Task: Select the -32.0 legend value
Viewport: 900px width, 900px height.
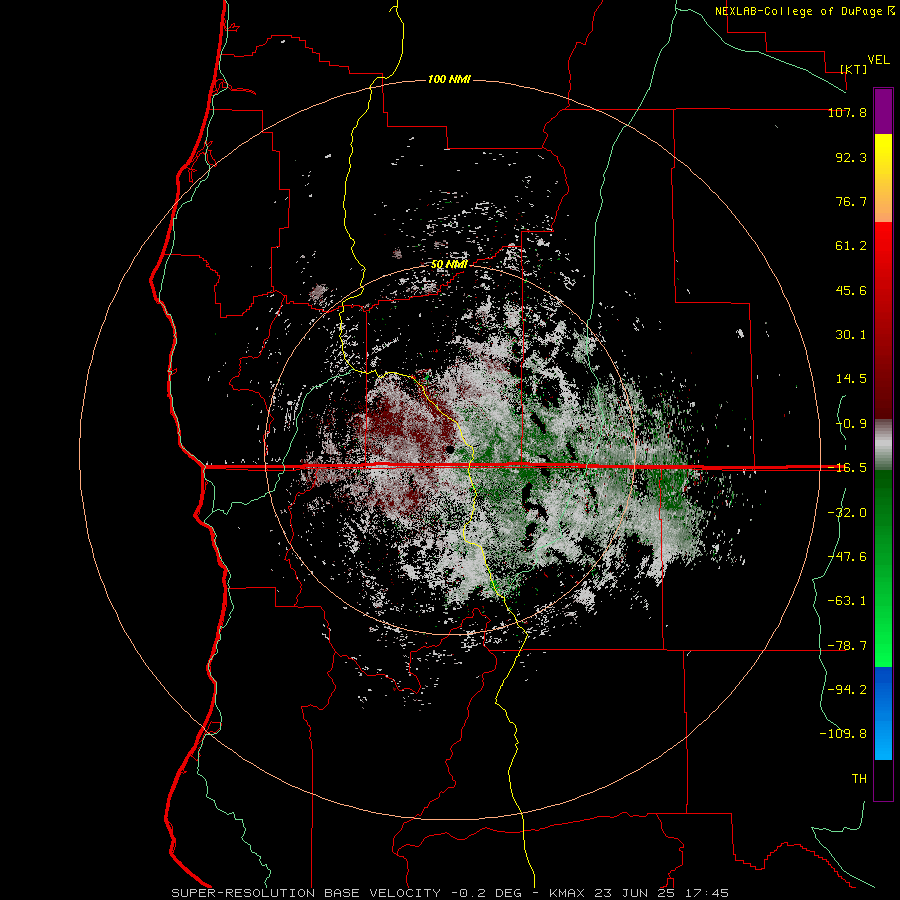Action: [847, 512]
